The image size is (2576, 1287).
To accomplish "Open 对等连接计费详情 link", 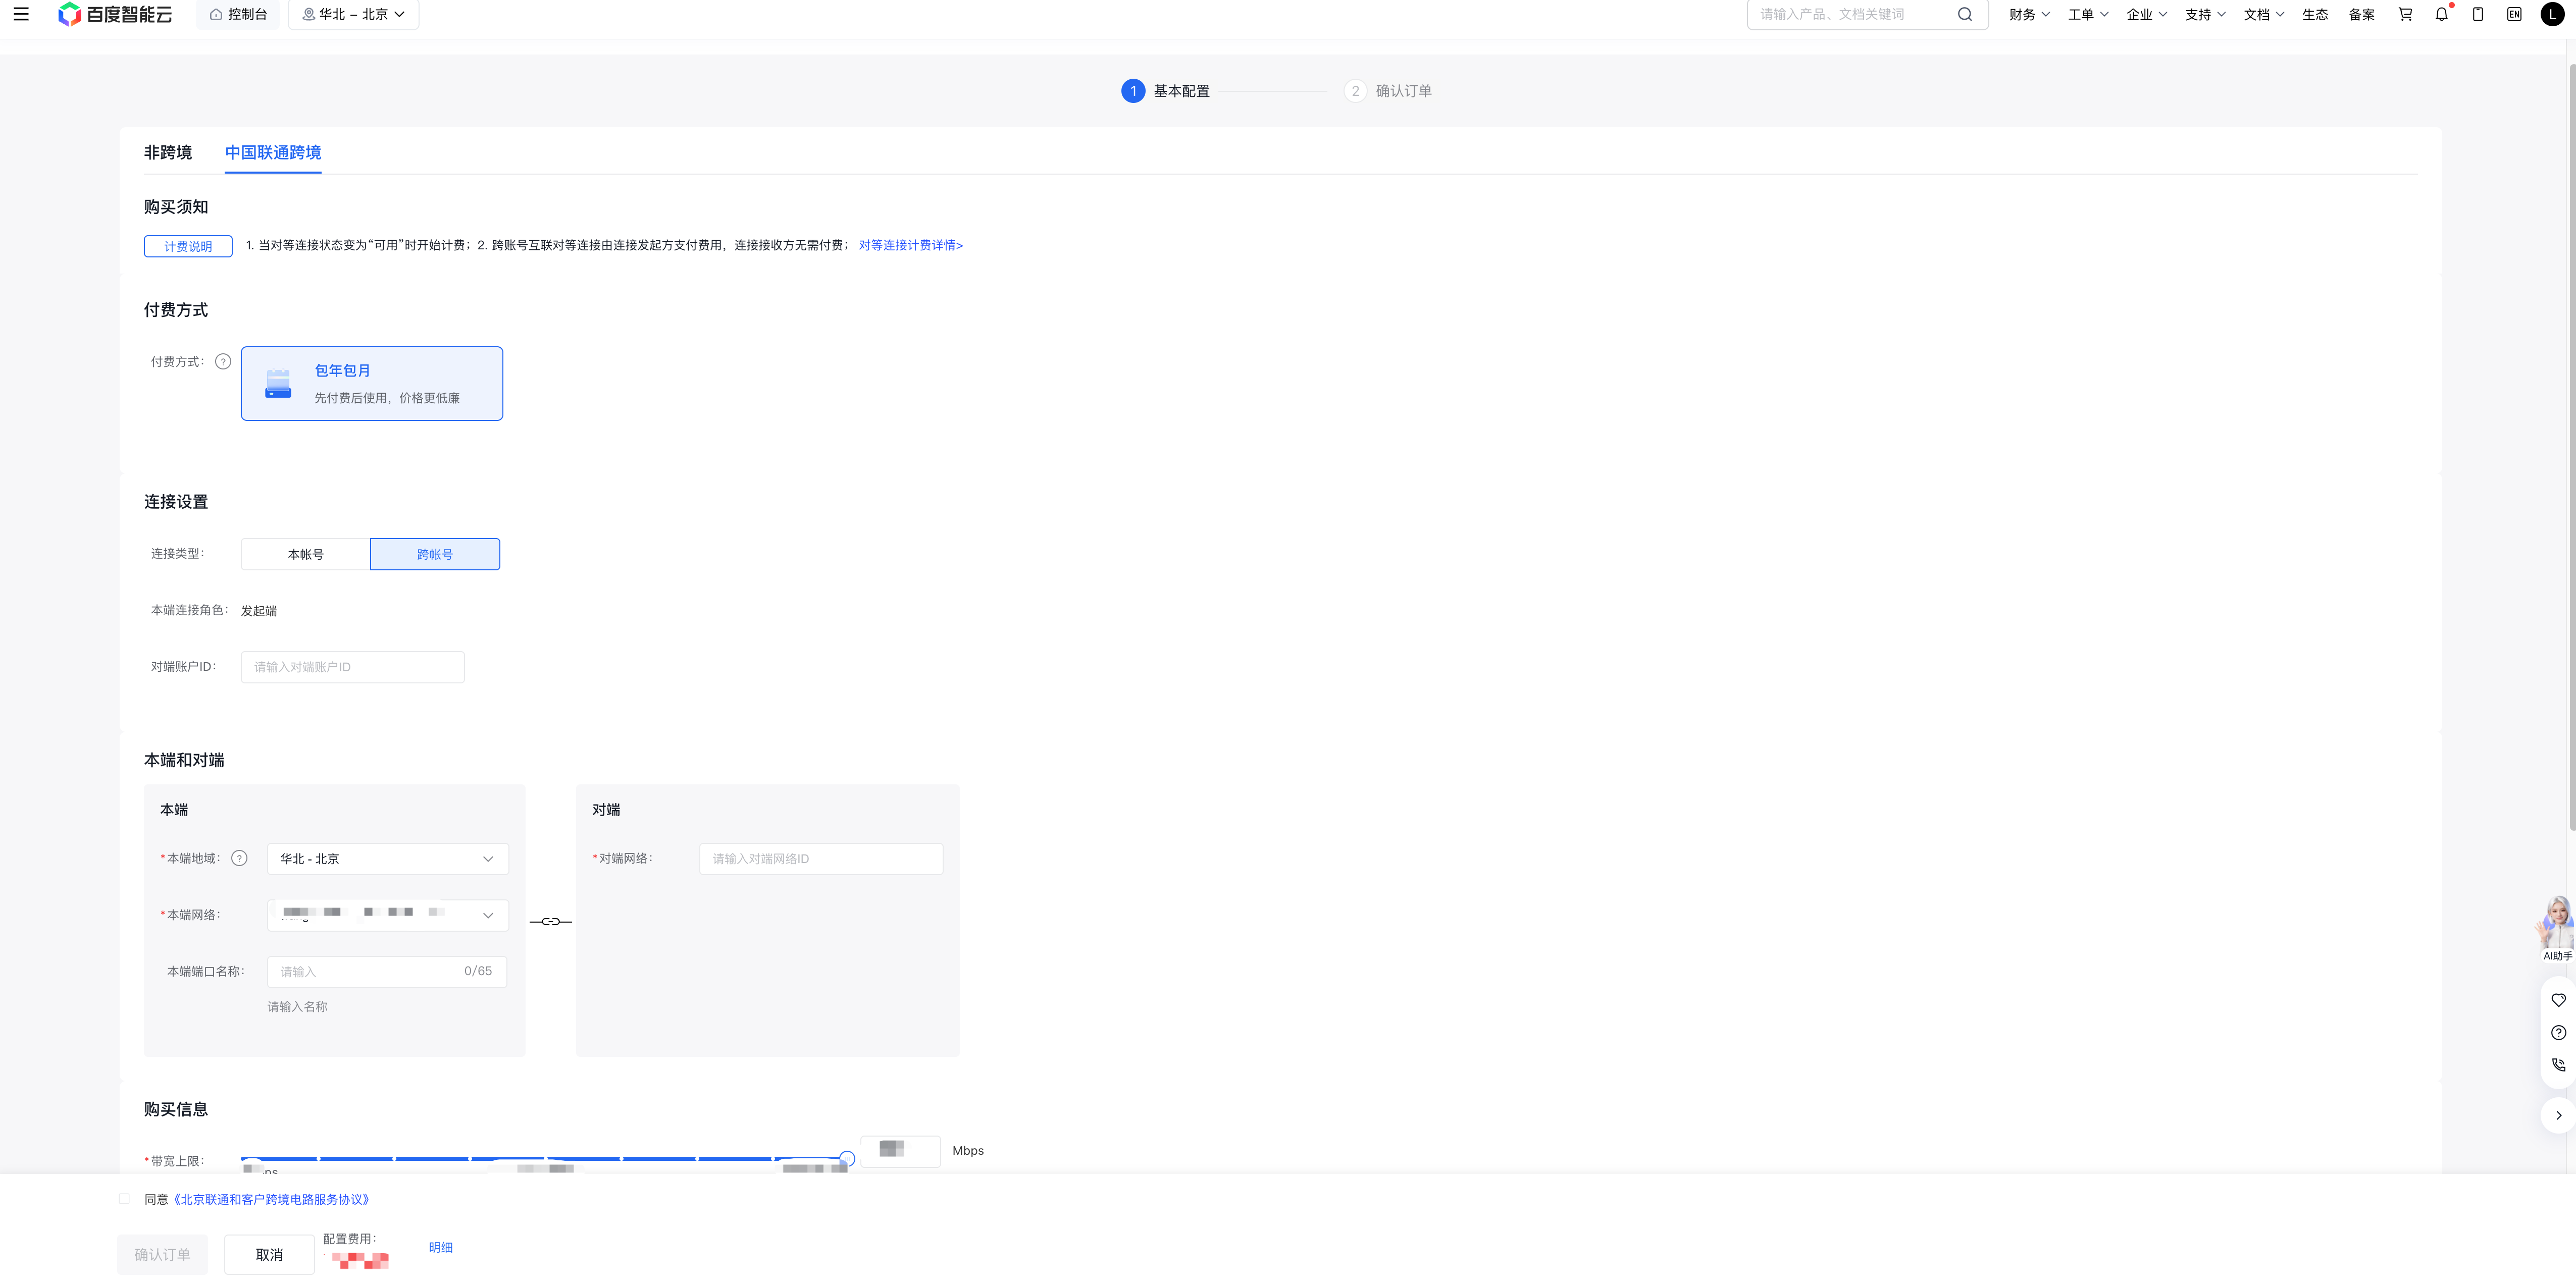I will pos(911,245).
